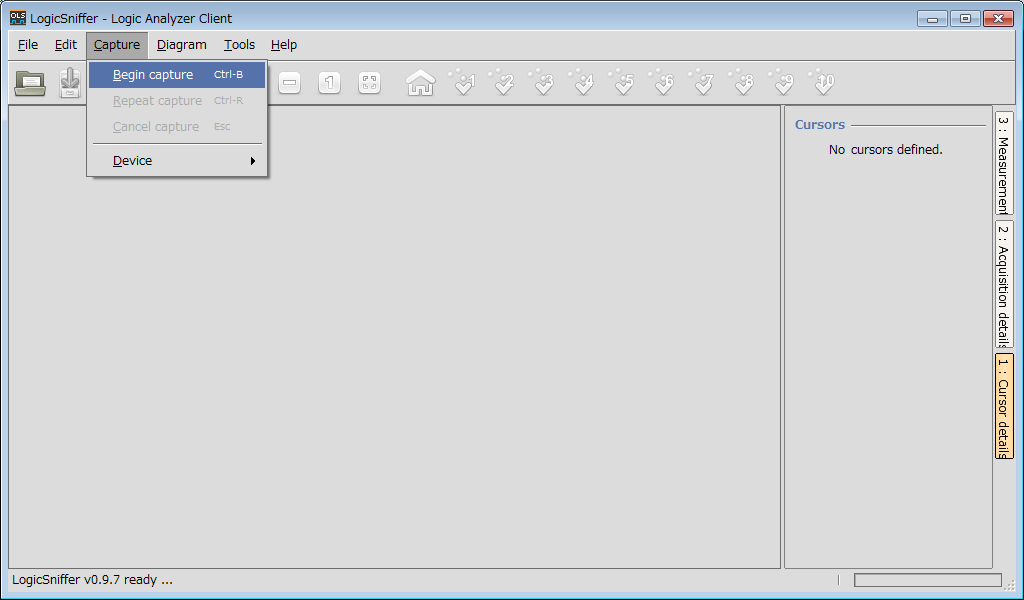Jump to cursor 2 using toolbar icon
The image size is (1024, 600).
[503, 82]
